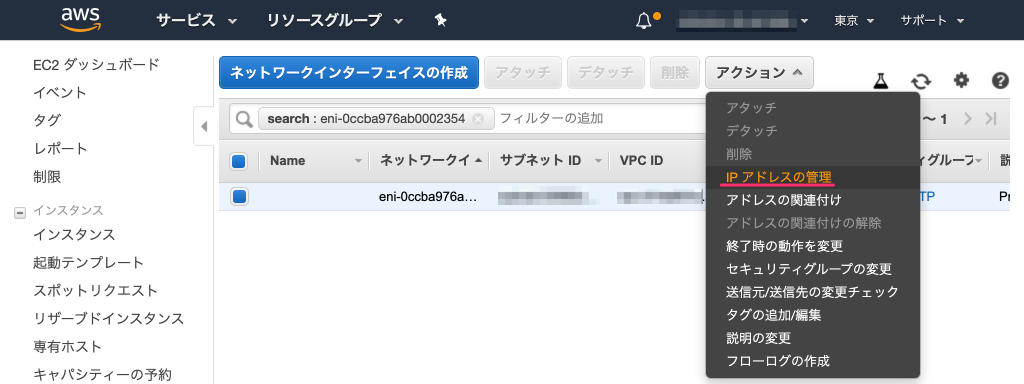Open the blurred account name dropdown
Viewport: 1024px width, 384px height.
743,22
